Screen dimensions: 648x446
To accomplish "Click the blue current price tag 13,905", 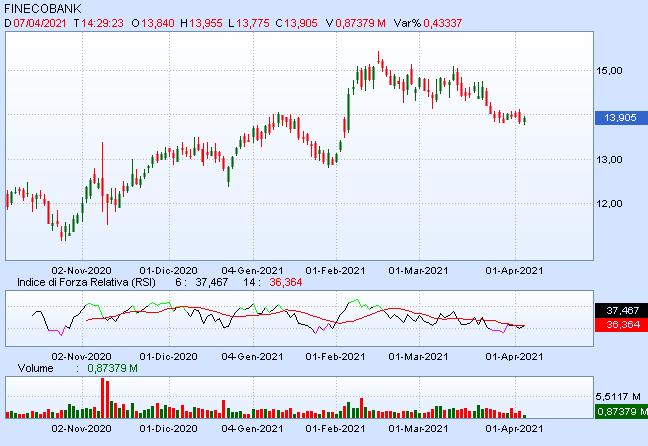I will [x=621, y=118].
